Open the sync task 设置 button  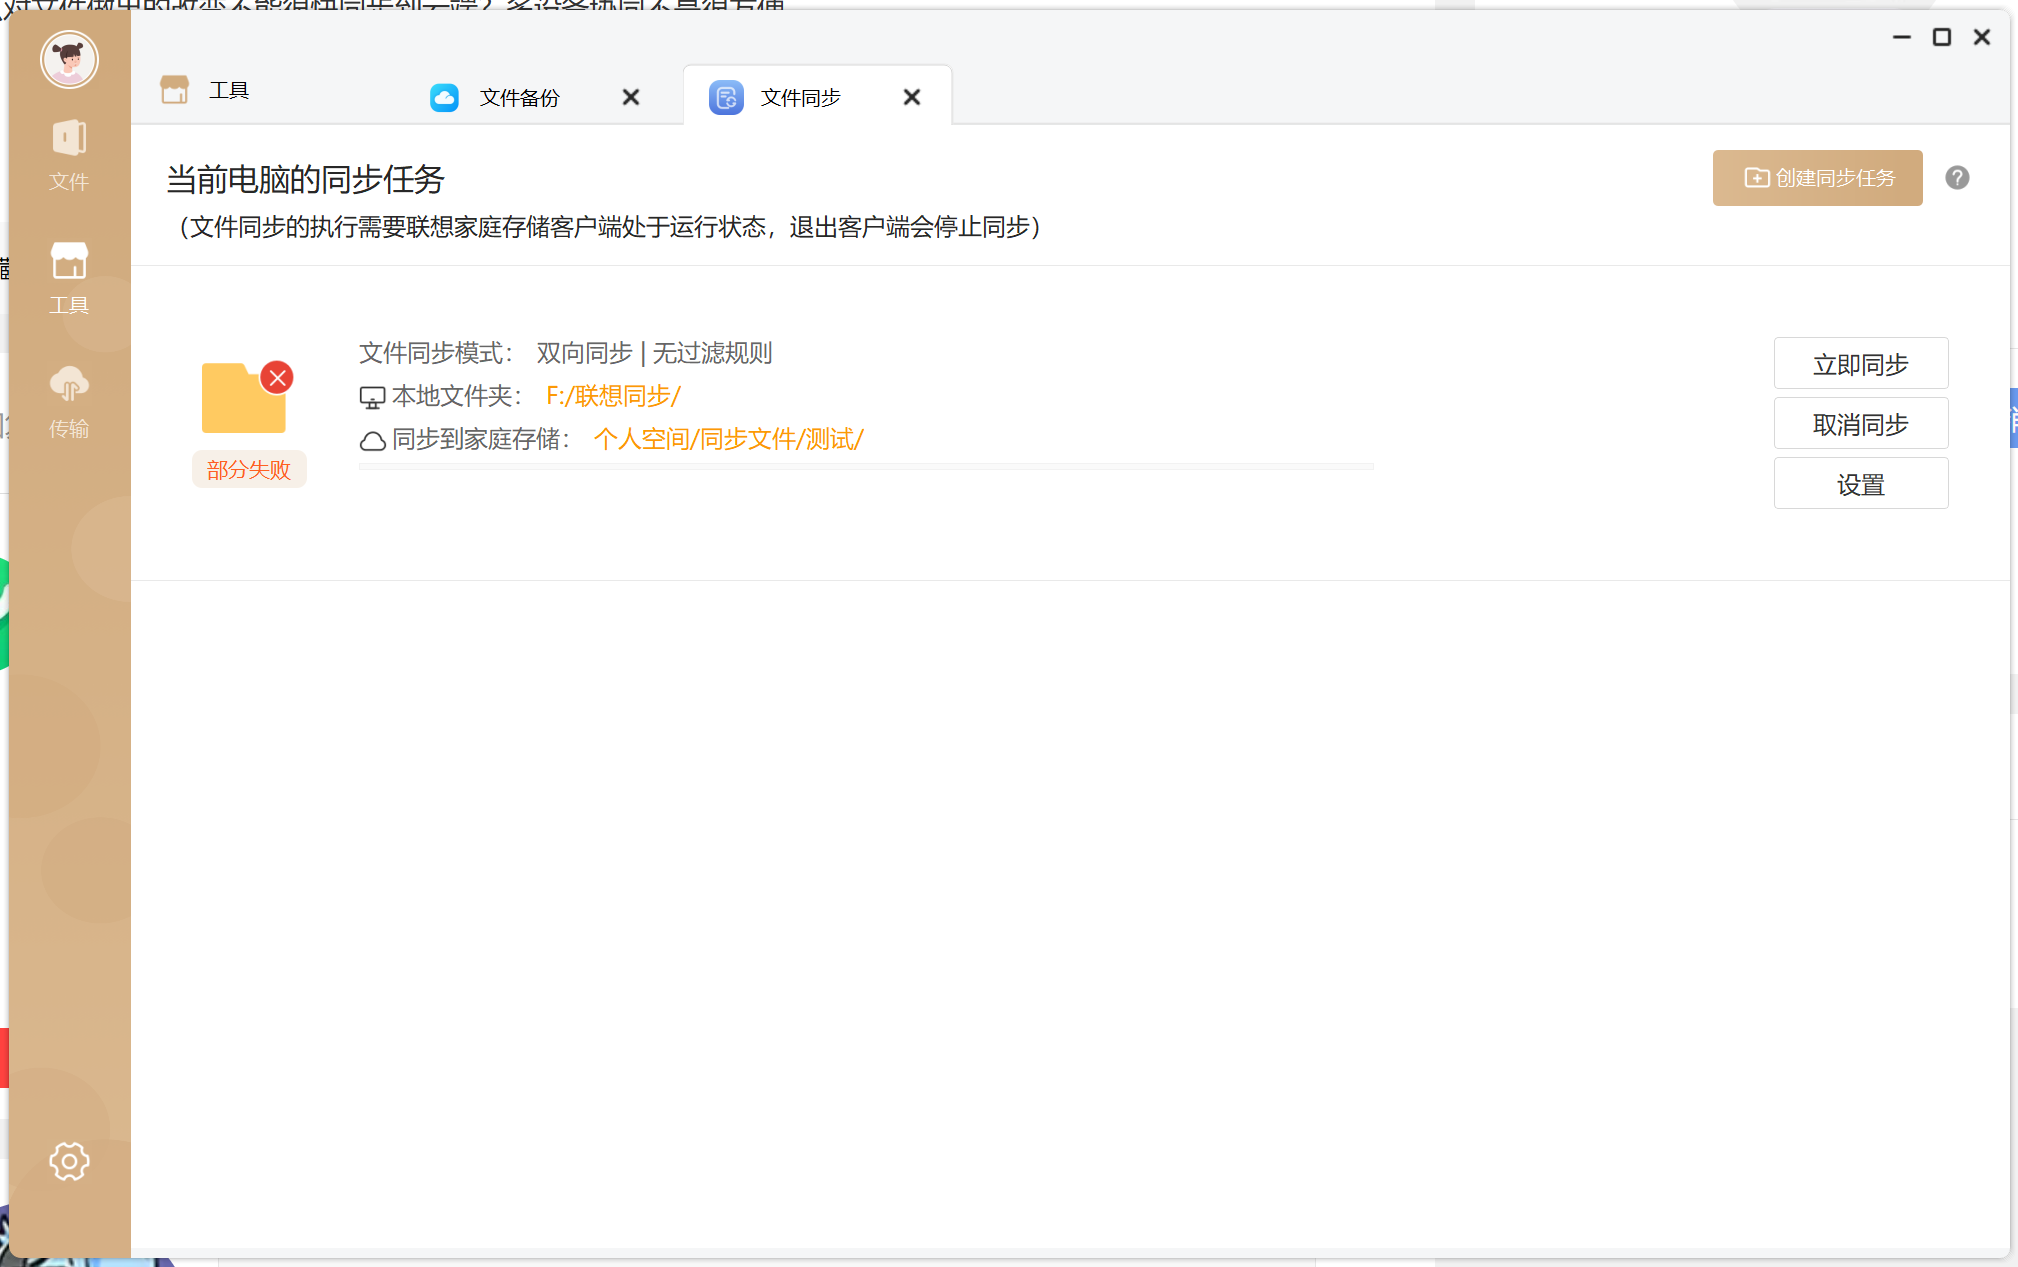pyautogui.click(x=1860, y=484)
